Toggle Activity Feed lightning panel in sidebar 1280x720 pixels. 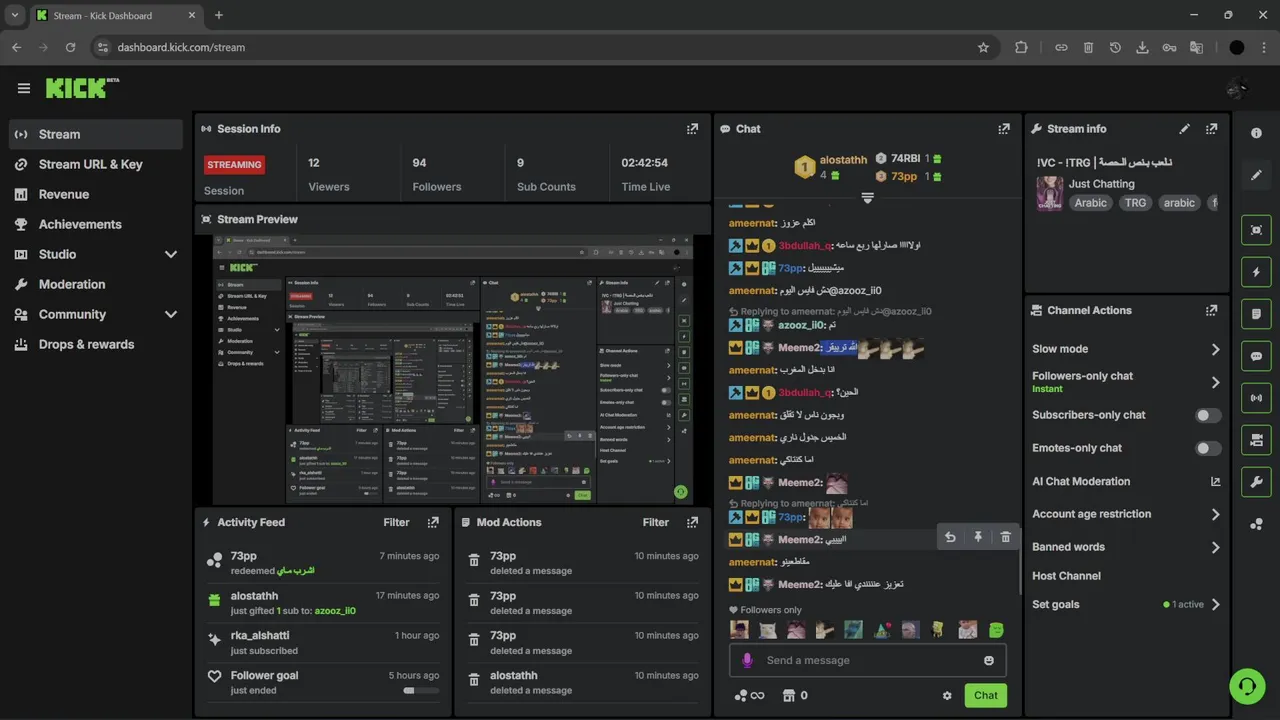pyautogui.click(x=1257, y=272)
